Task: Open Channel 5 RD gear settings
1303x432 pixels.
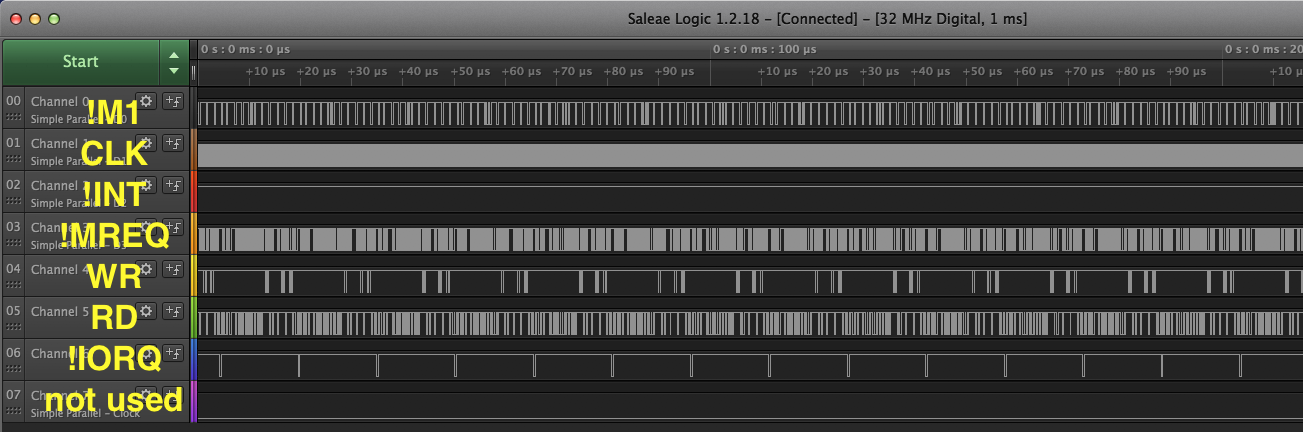Action: pos(146,311)
